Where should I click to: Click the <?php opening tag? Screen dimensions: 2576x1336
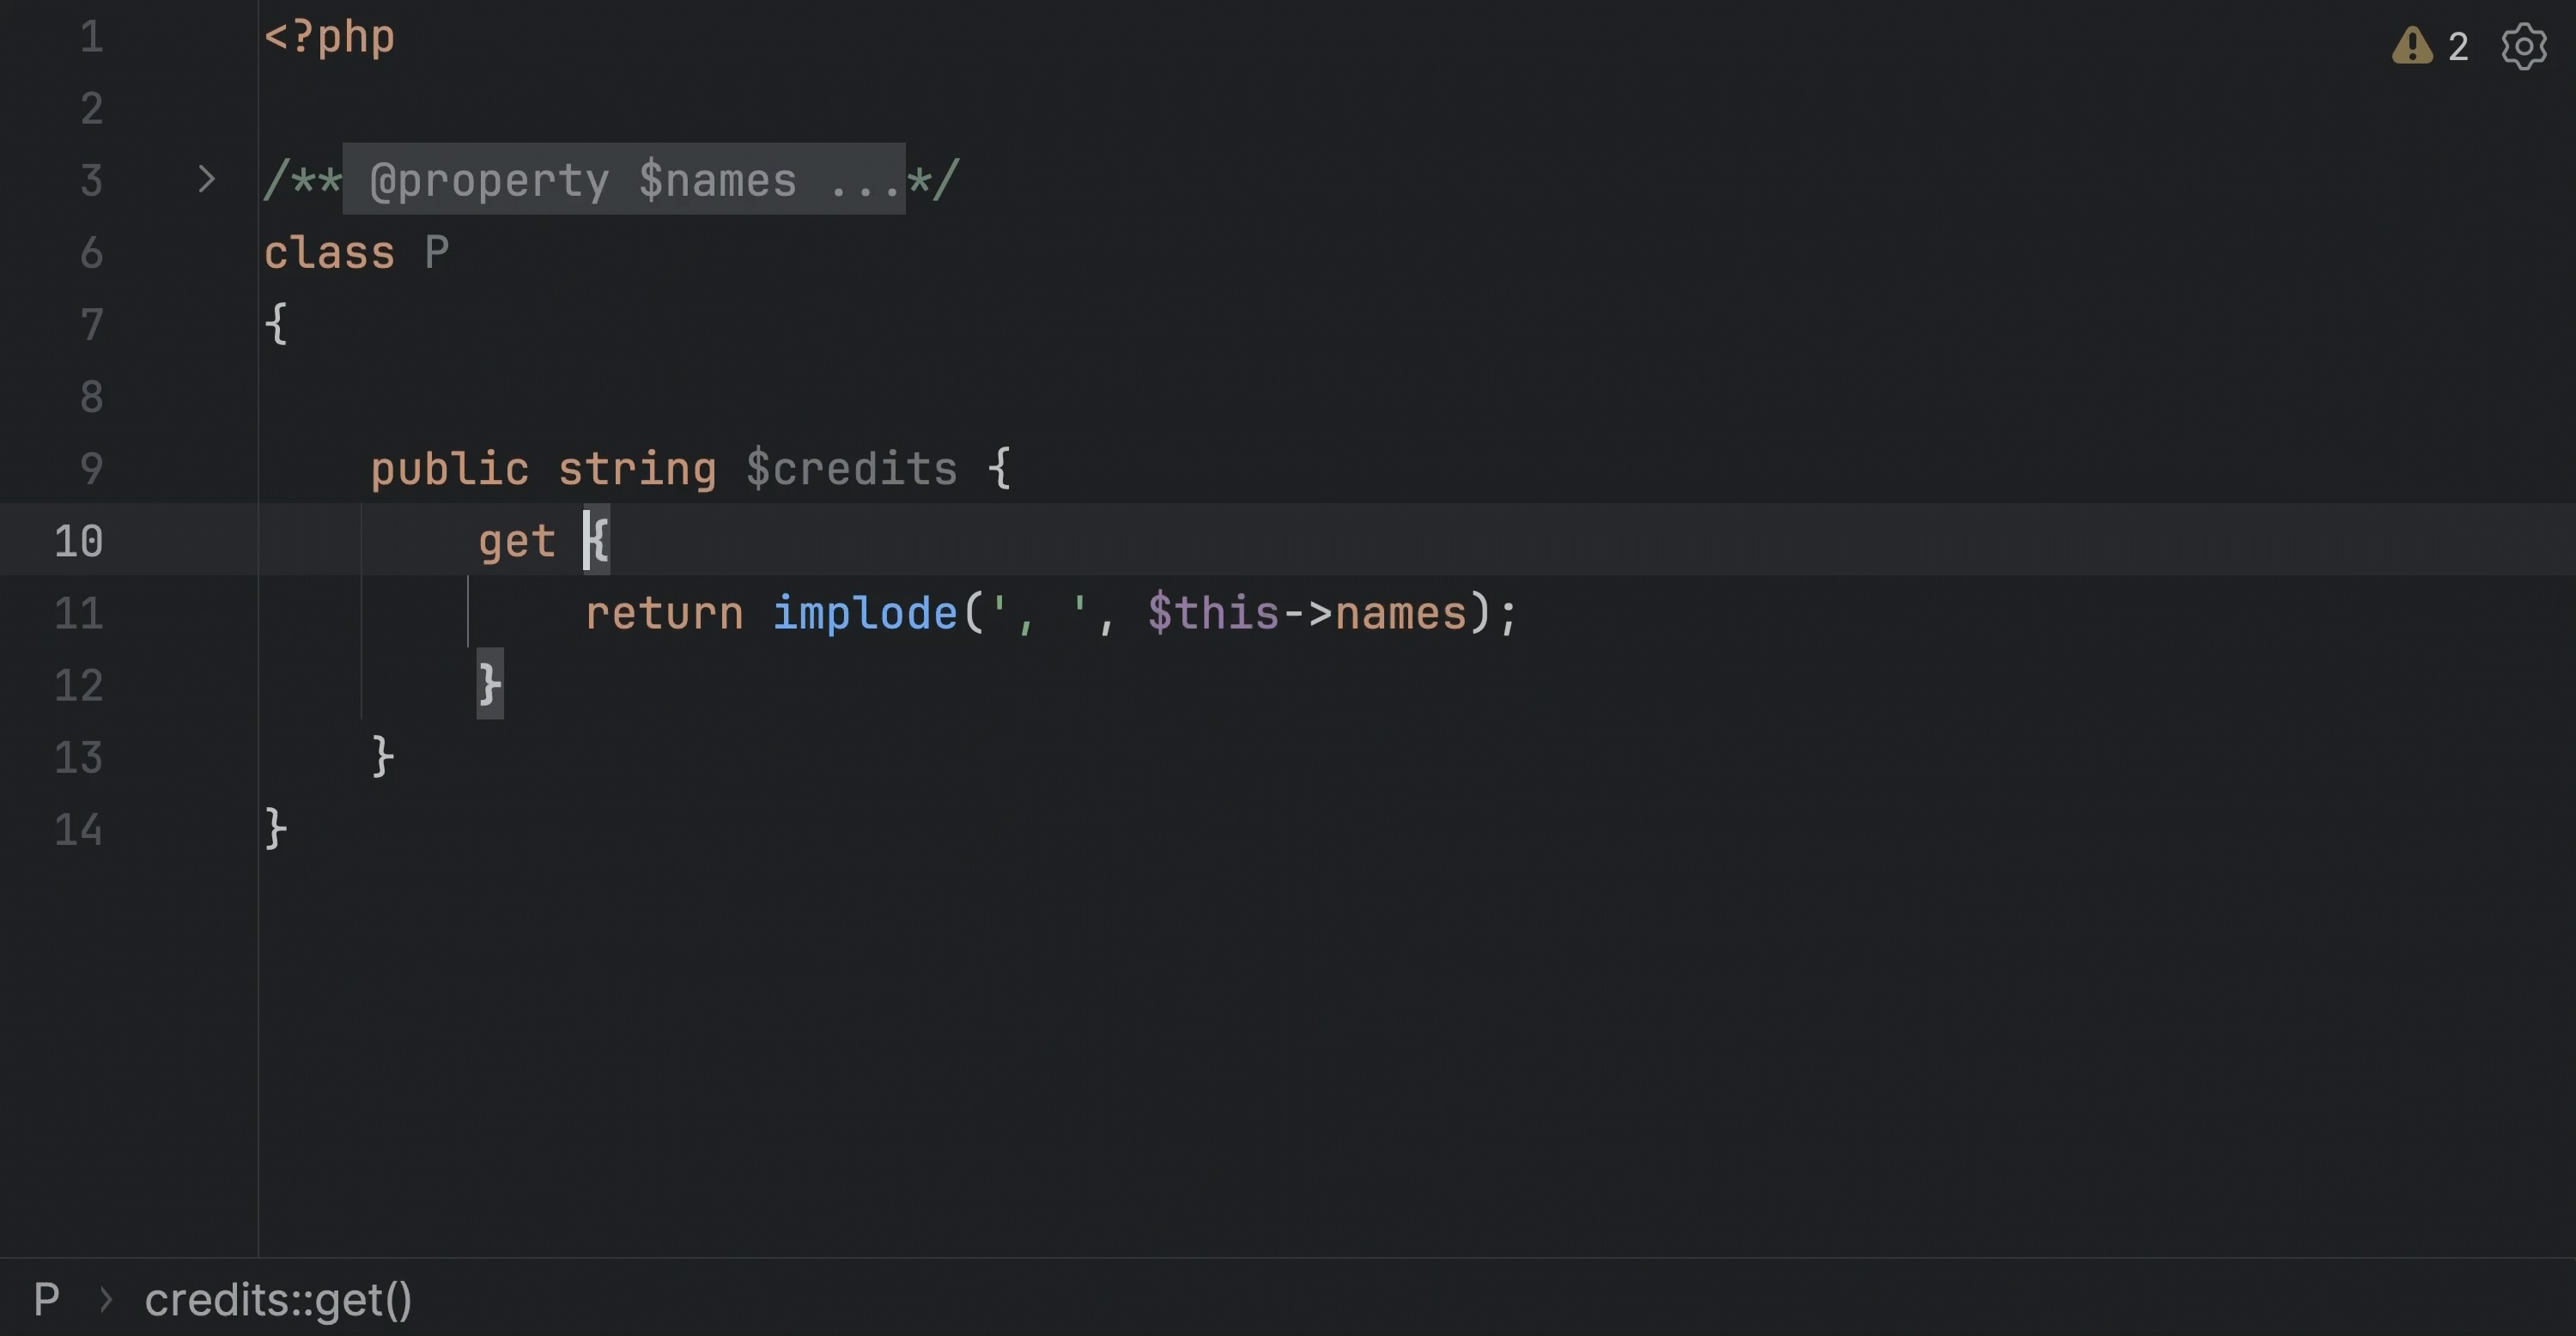click(x=329, y=37)
